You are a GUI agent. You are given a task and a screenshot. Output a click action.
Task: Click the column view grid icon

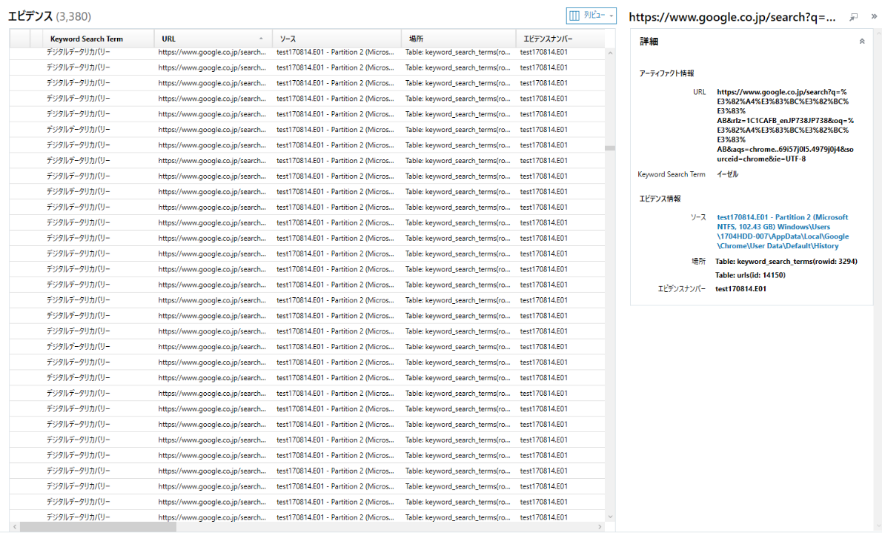coord(575,17)
